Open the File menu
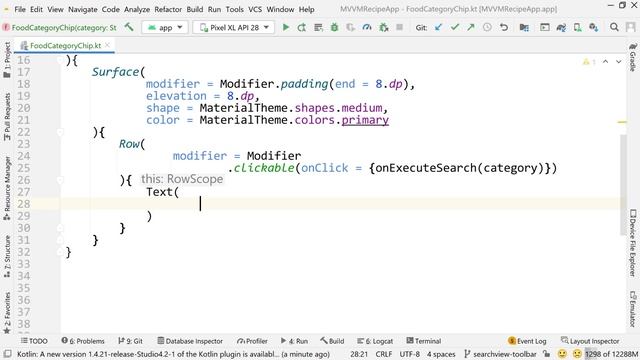640x360 pixels. click(20, 9)
